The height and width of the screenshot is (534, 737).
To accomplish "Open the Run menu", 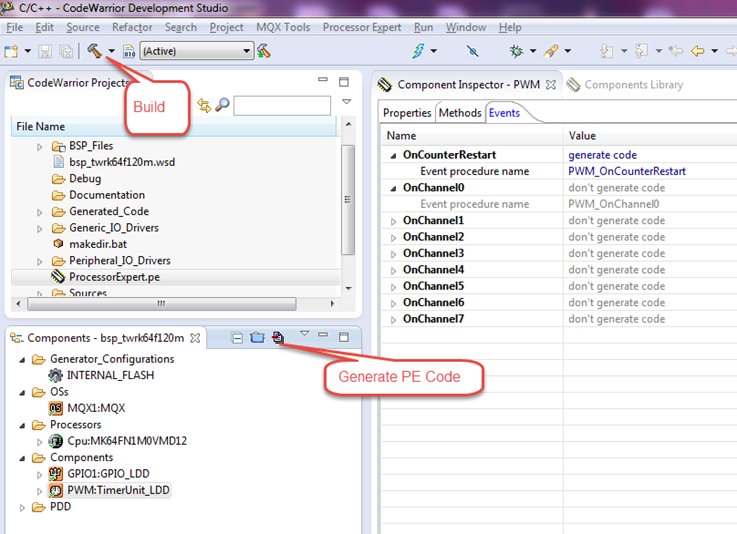I will [423, 27].
